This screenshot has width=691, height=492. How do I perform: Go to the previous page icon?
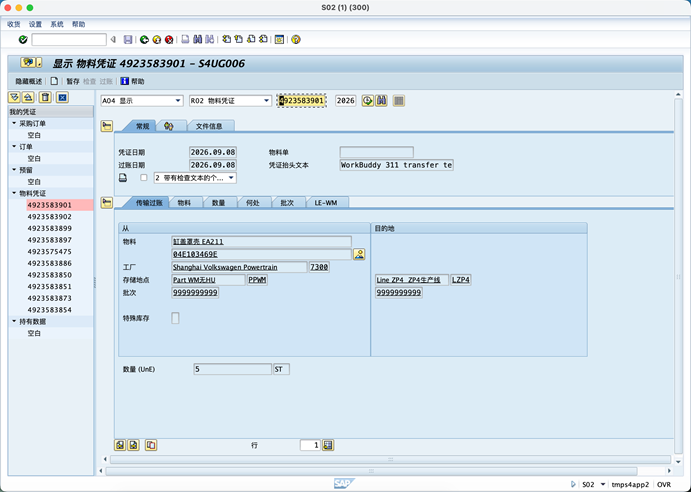239,40
